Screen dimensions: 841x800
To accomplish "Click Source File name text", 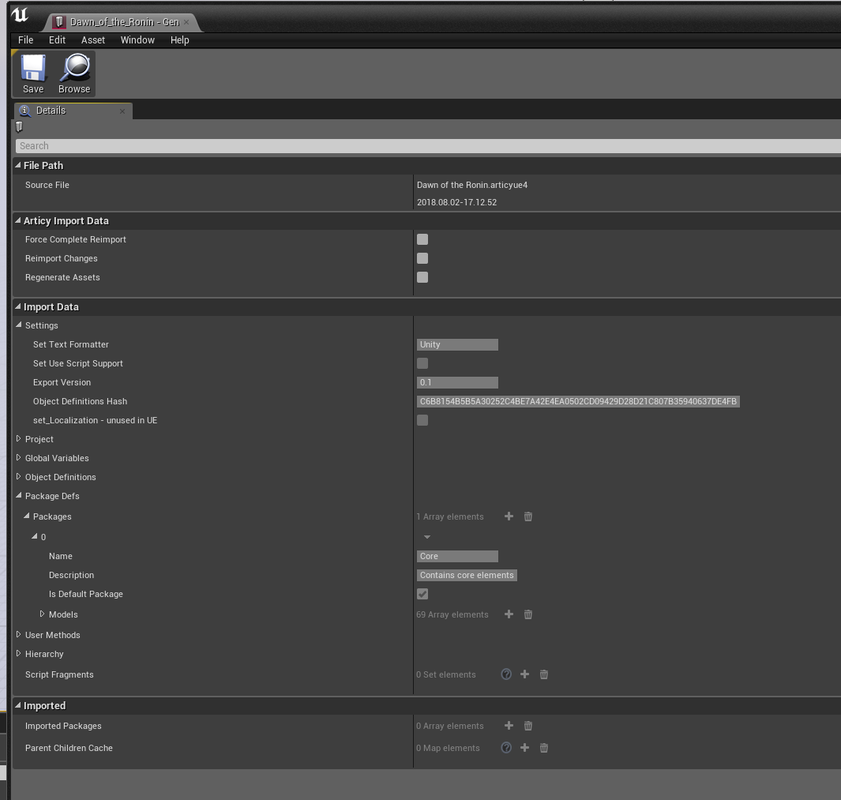I will tap(472, 185).
